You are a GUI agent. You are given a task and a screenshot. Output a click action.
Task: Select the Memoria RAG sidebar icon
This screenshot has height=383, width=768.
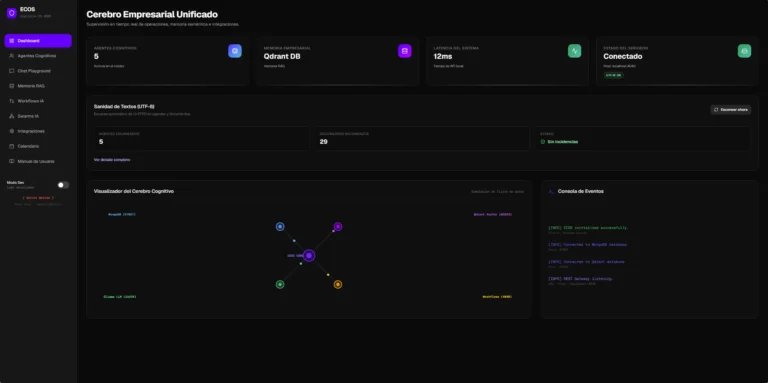point(12,86)
